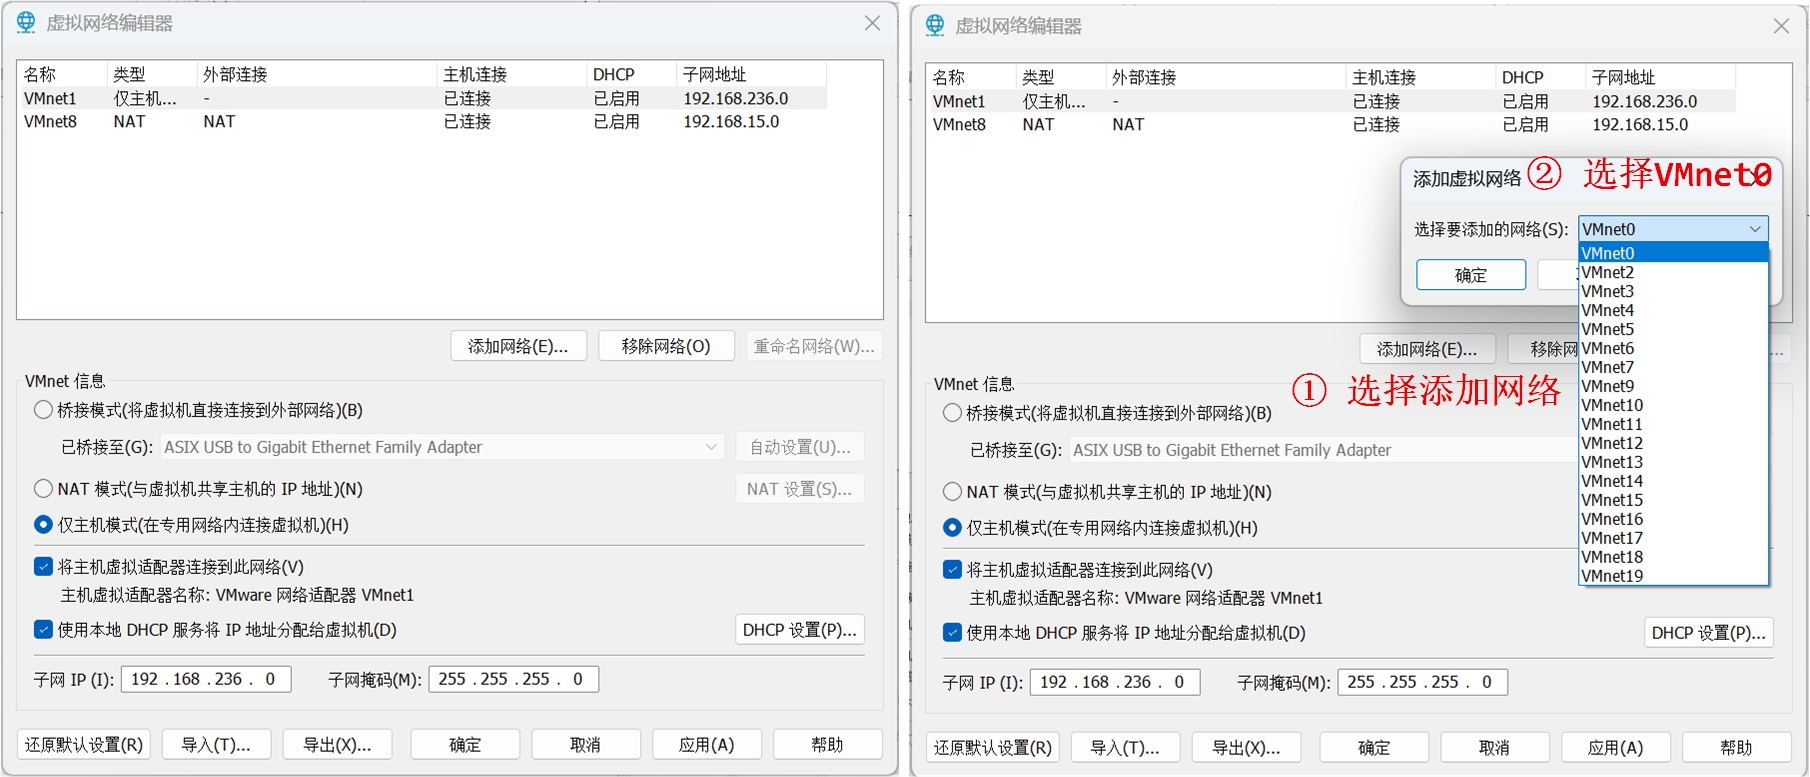Click 添加网络(E) button in left window

click(518, 346)
